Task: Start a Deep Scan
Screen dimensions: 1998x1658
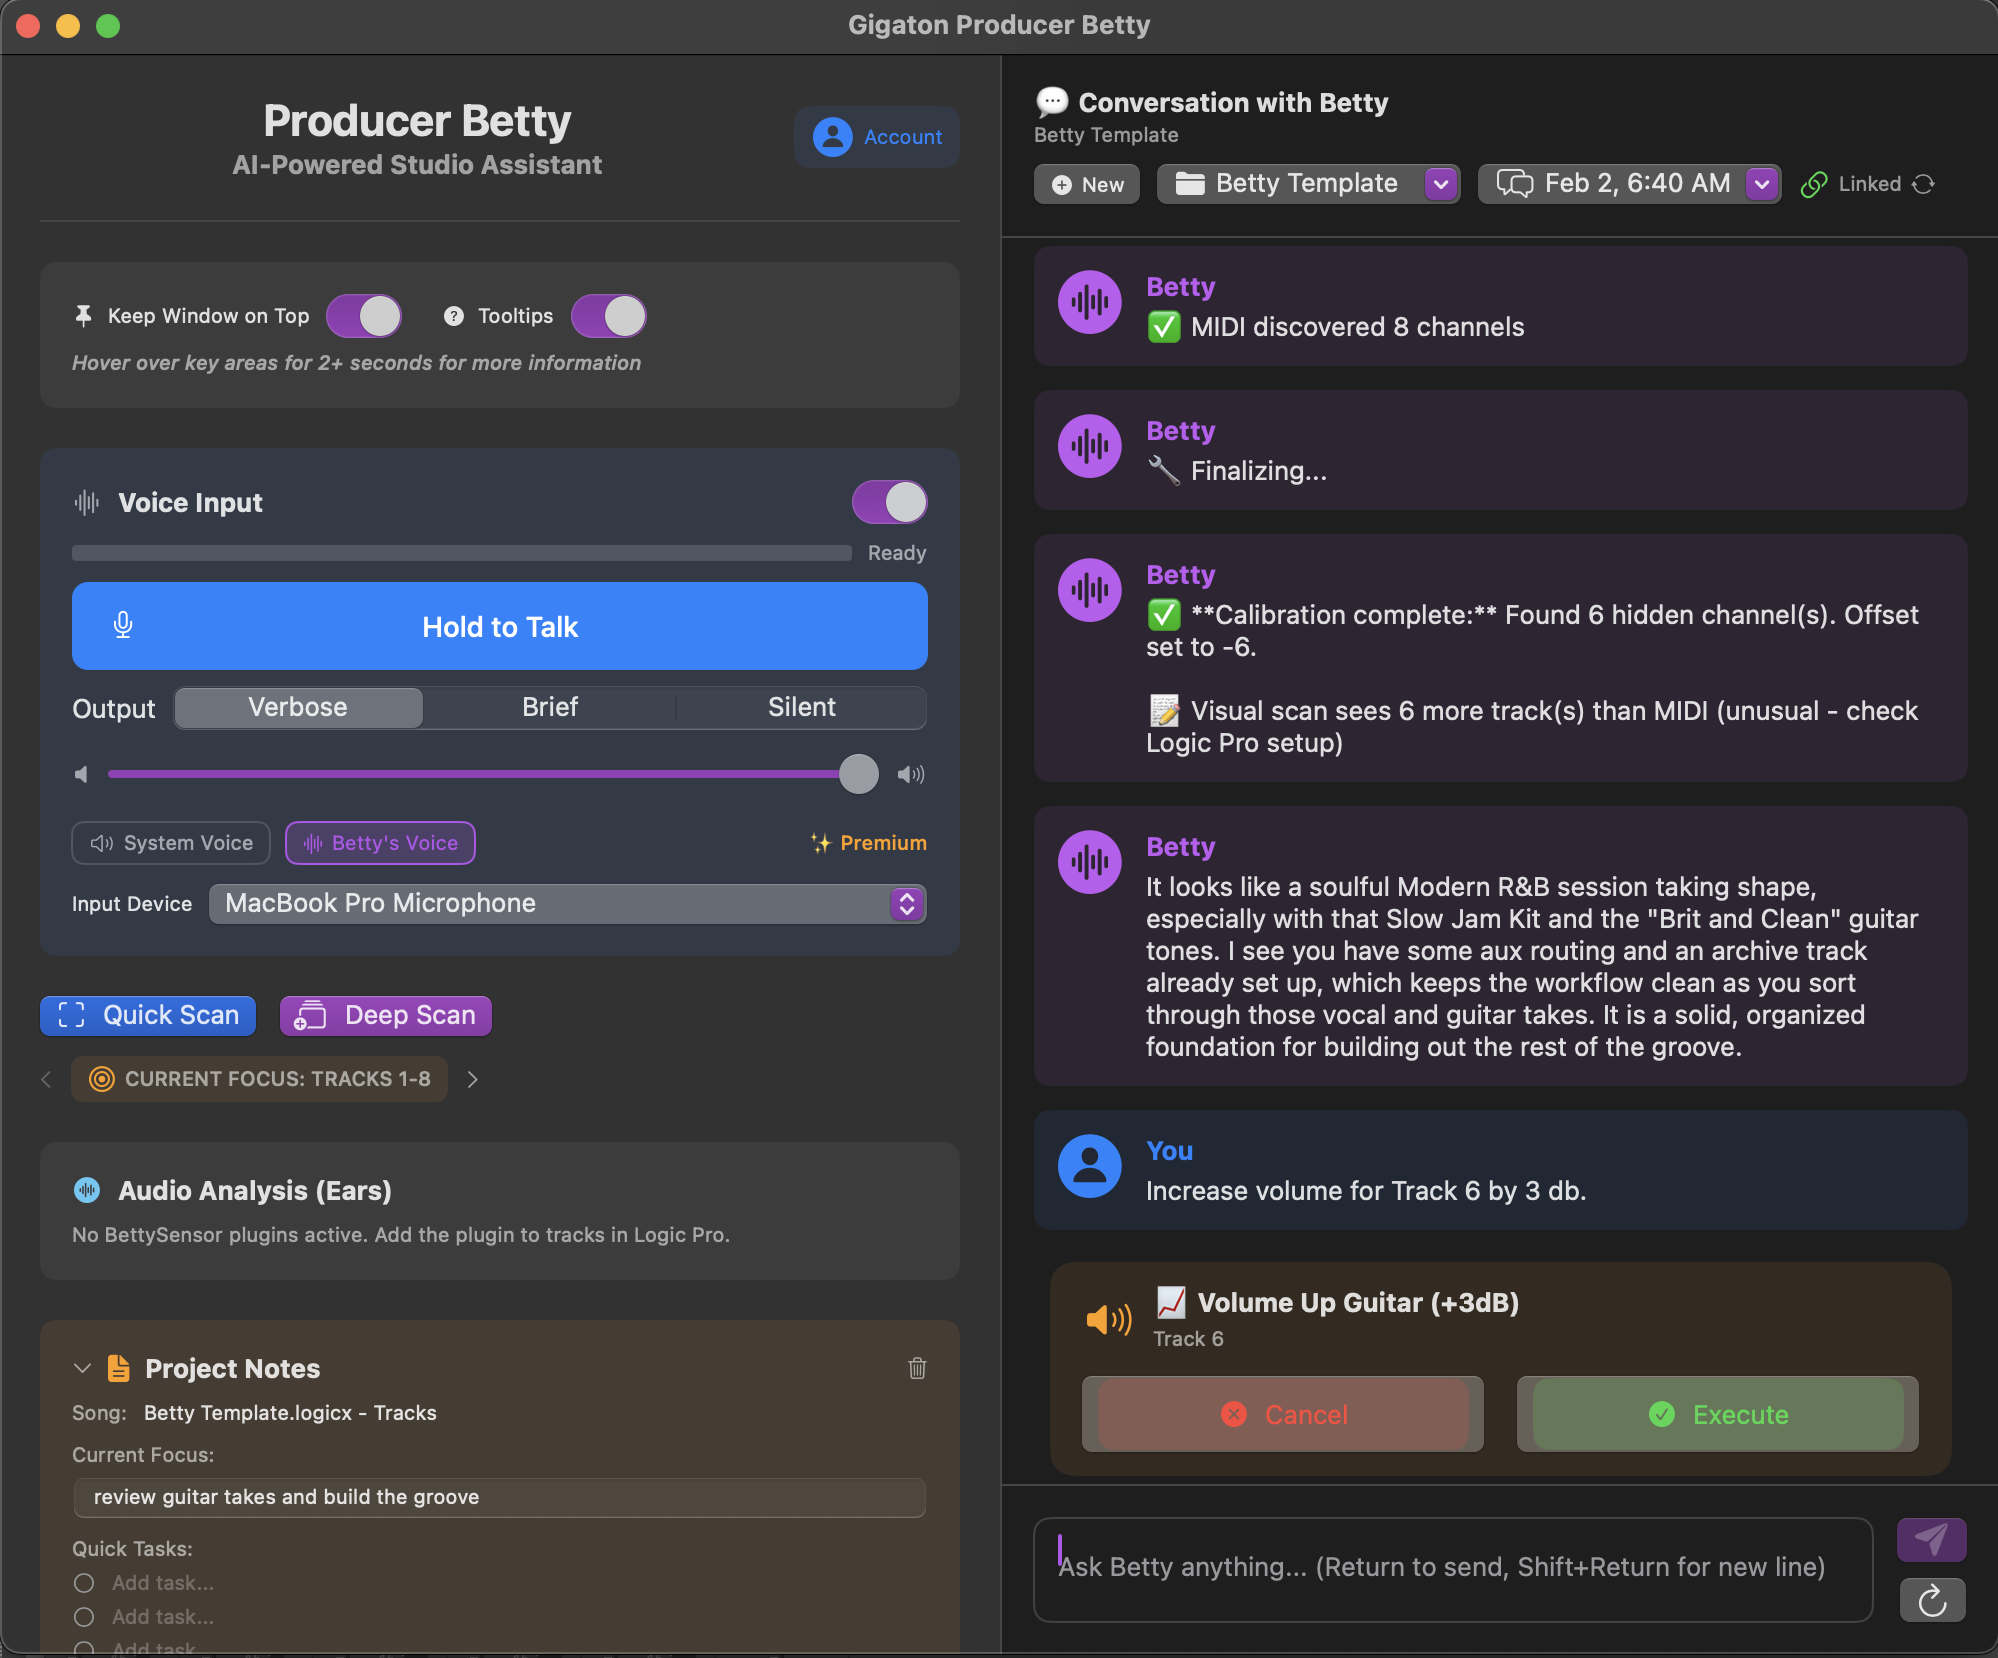Action: point(384,1015)
